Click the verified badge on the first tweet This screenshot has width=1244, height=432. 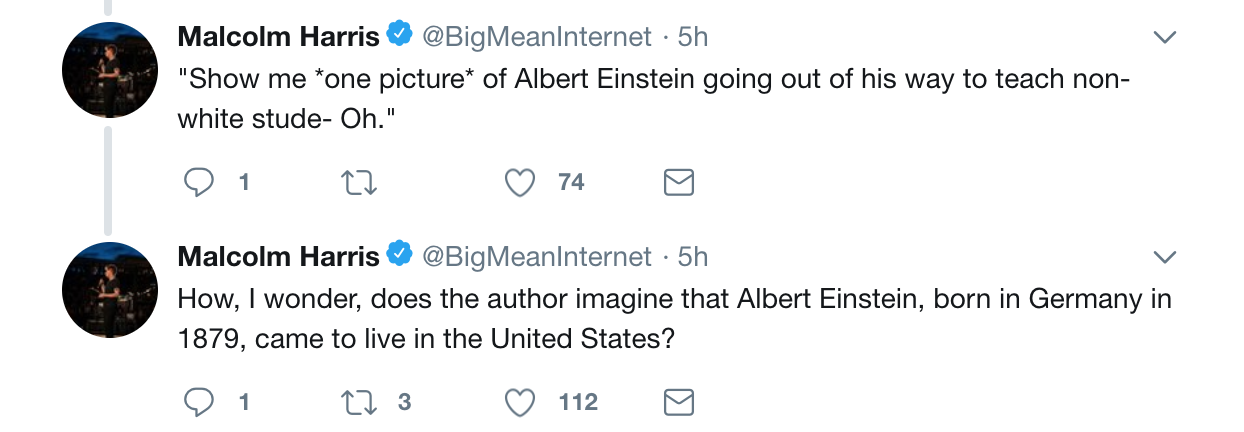399,36
